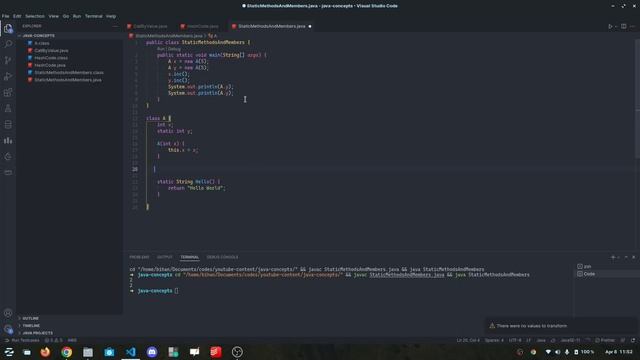The height and width of the screenshot is (360, 640).
Task: Click the Prettier status bar item
Action: (605, 340)
